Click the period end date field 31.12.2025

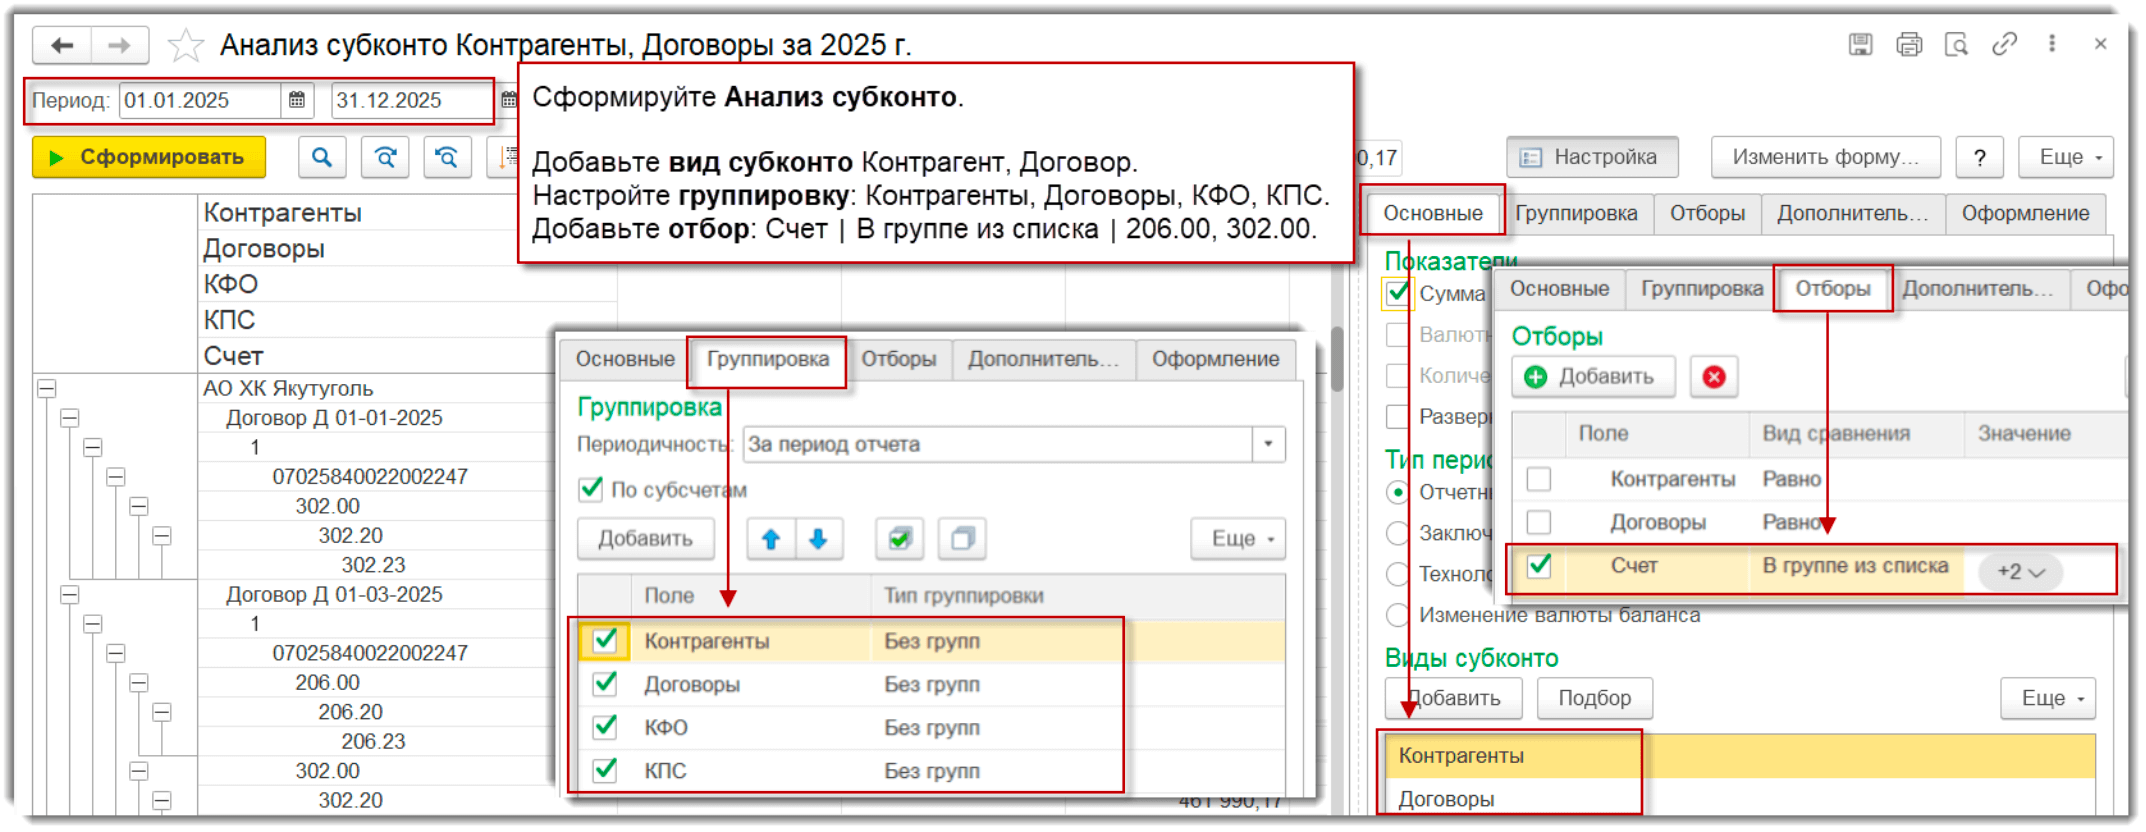coord(411,100)
